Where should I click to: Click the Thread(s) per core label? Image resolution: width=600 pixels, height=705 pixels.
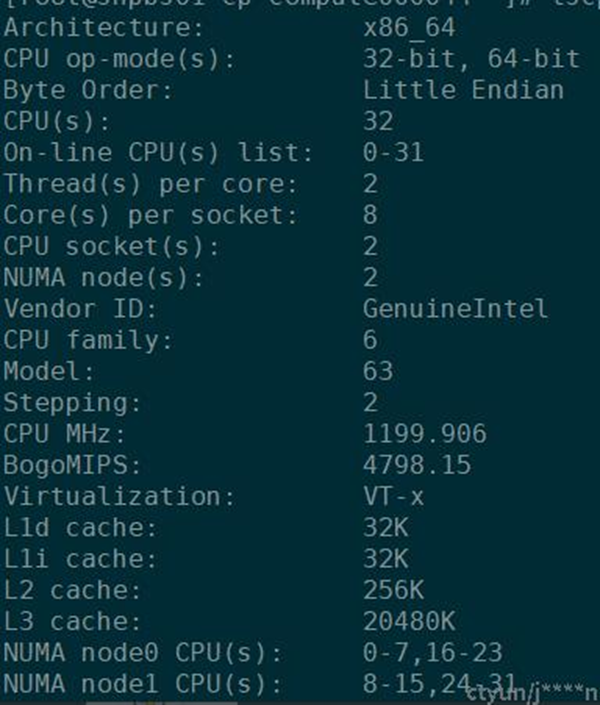(151, 184)
